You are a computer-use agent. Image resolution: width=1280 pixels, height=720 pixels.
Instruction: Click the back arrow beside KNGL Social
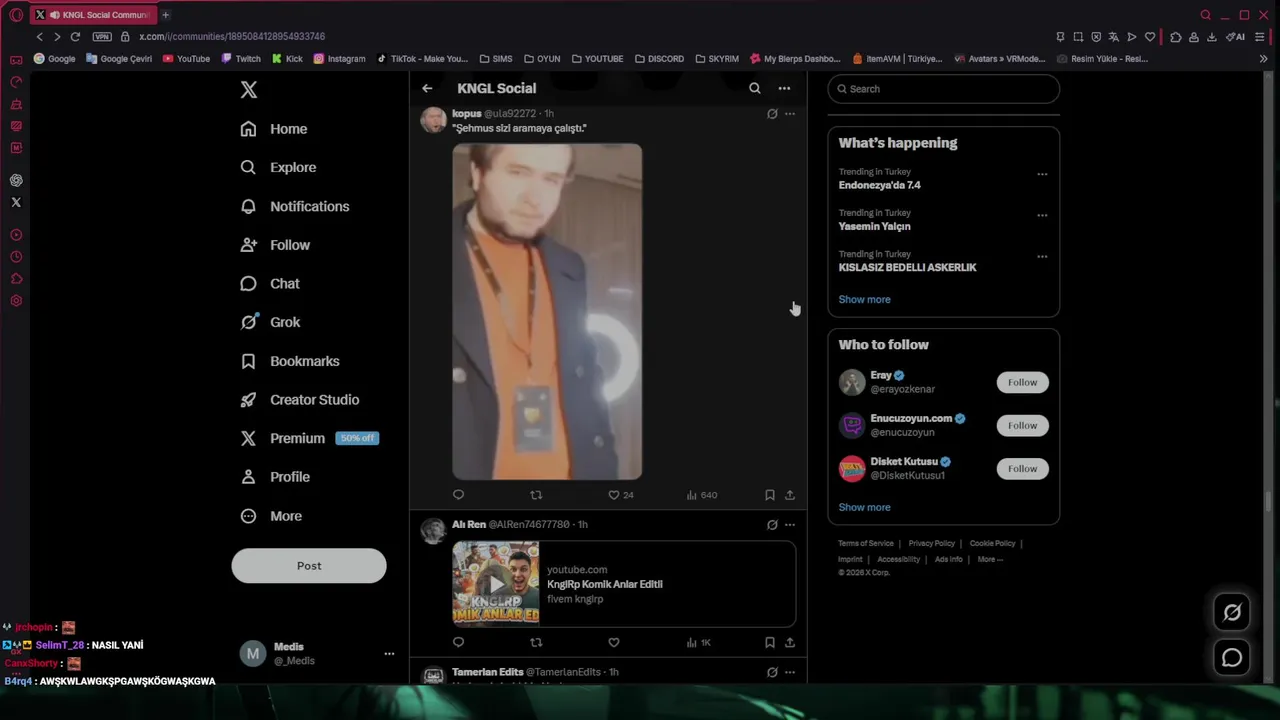click(427, 88)
